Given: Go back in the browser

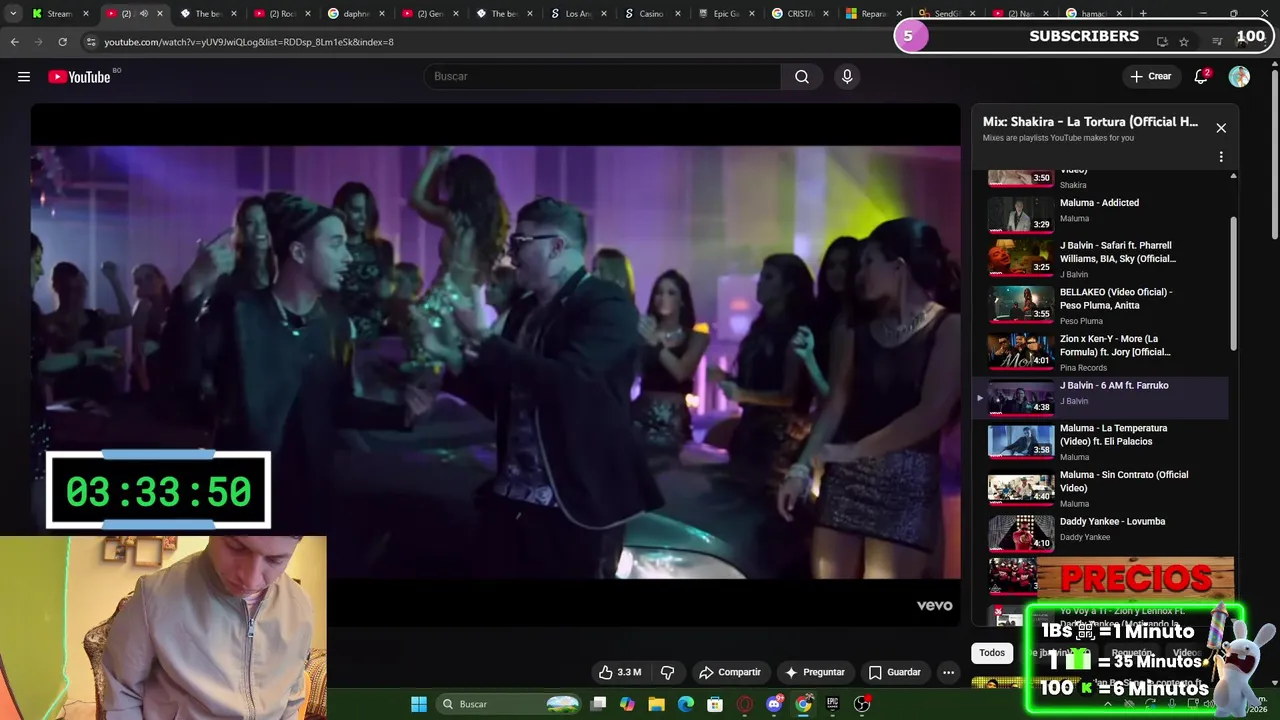Looking at the screenshot, I should click(14, 42).
